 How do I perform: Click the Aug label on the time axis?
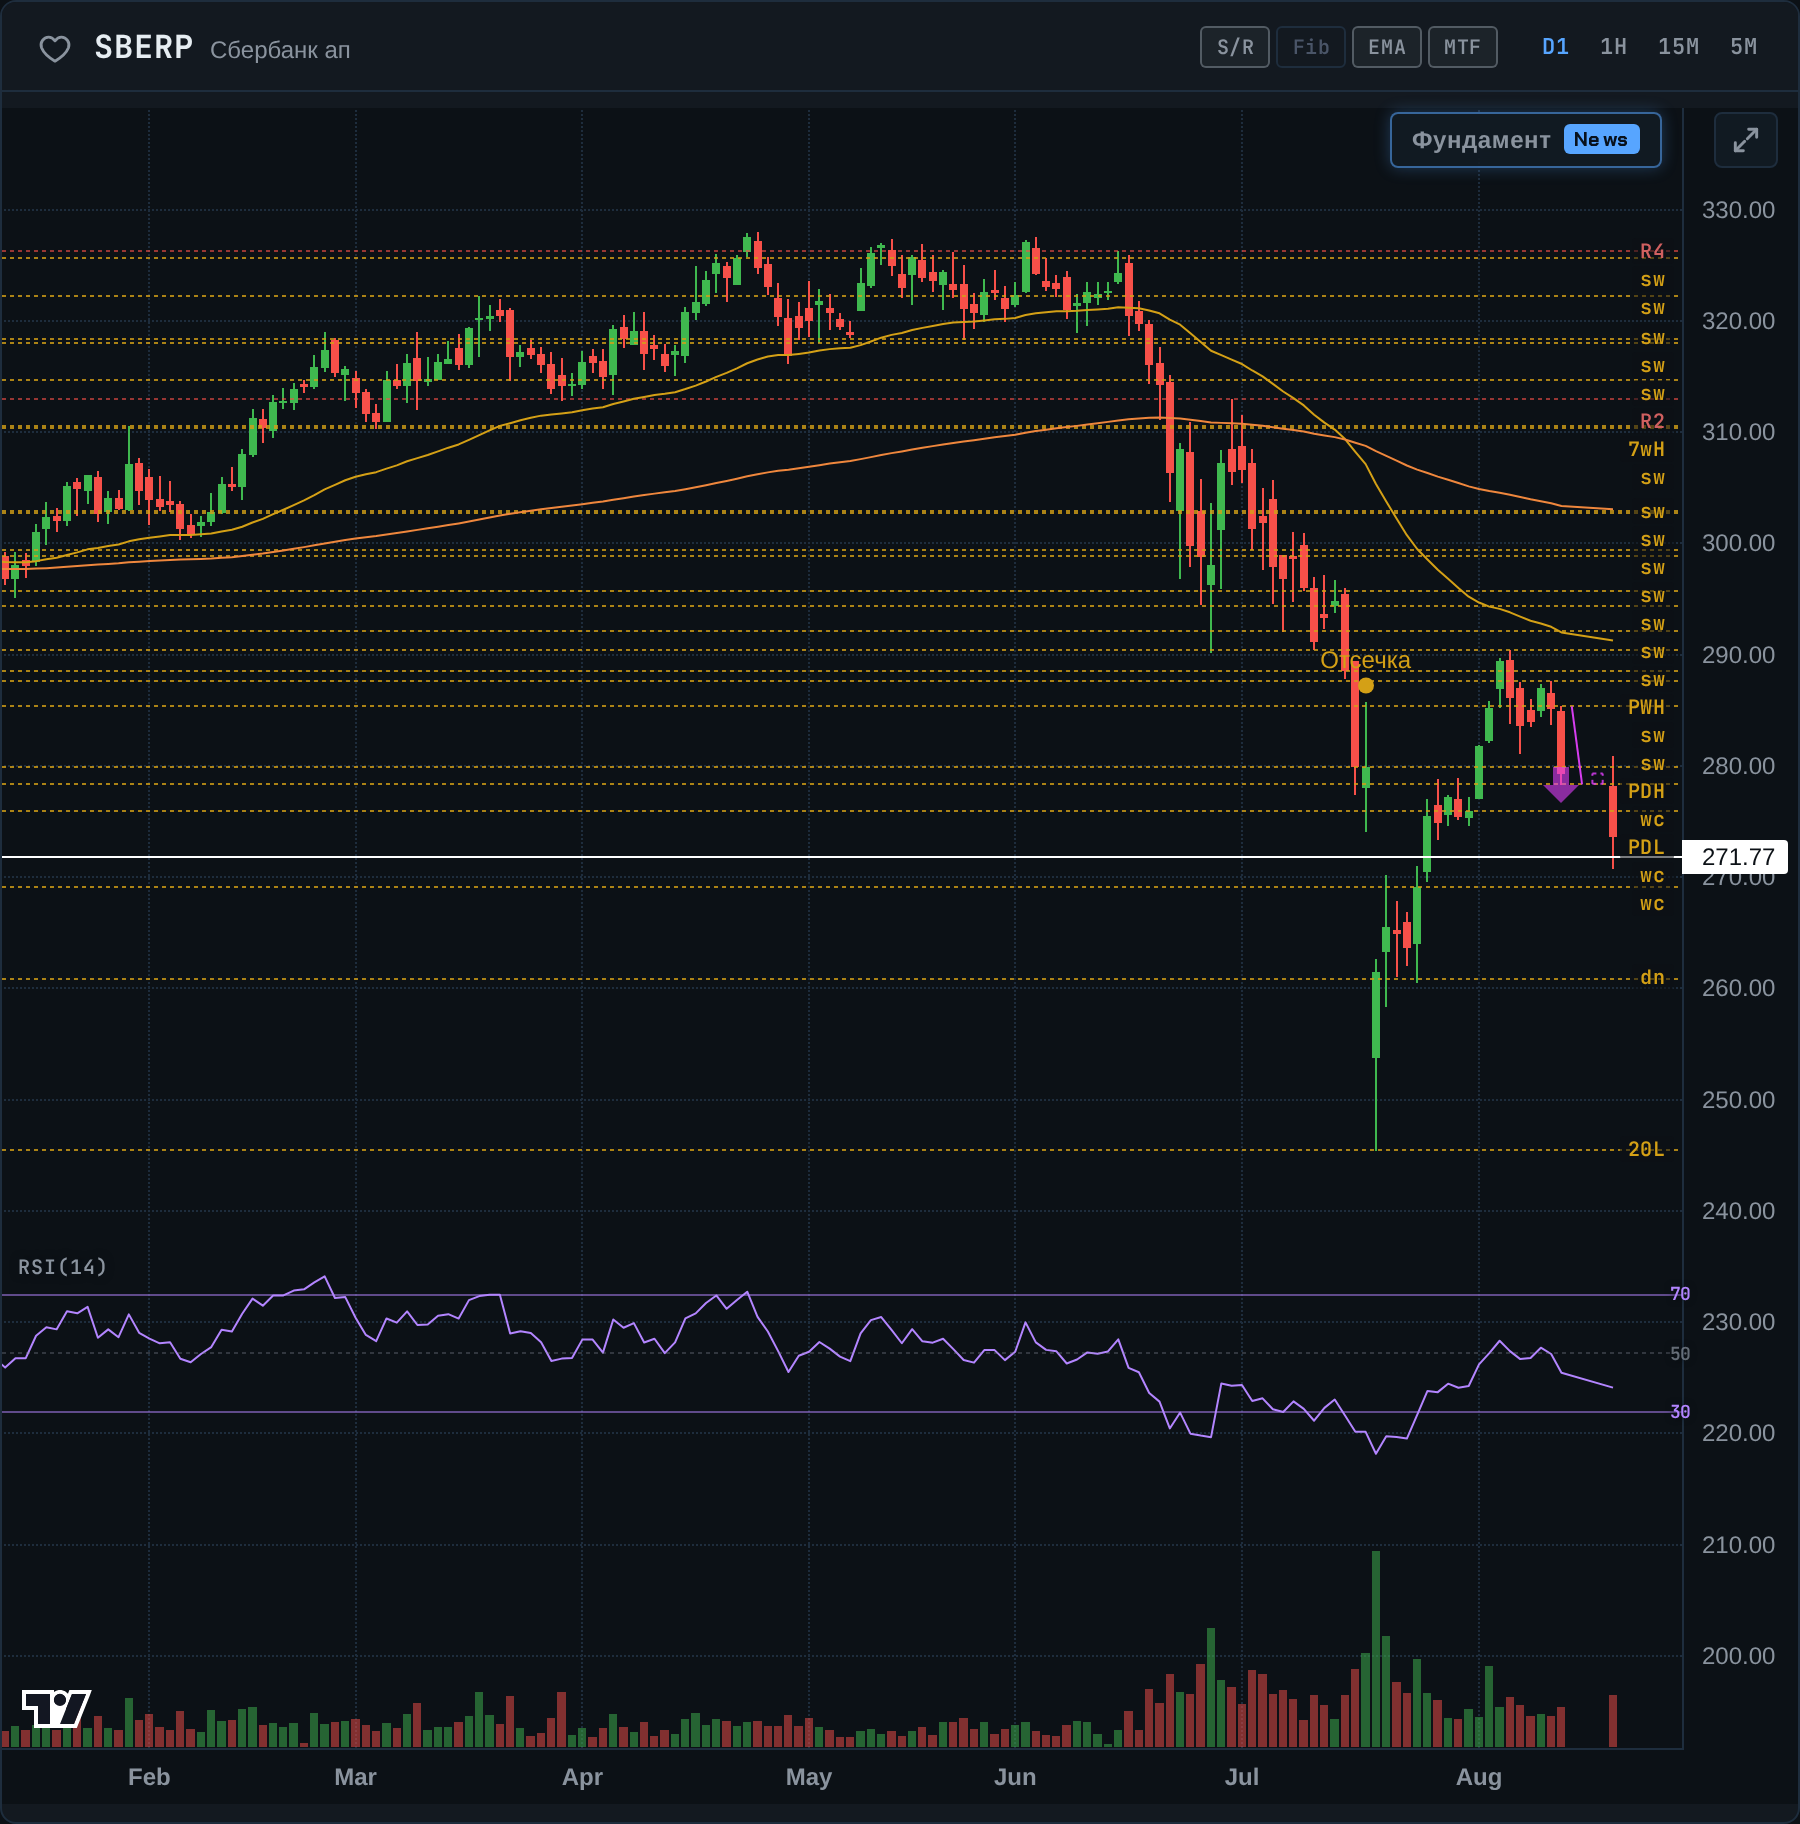click(x=1479, y=1777)
